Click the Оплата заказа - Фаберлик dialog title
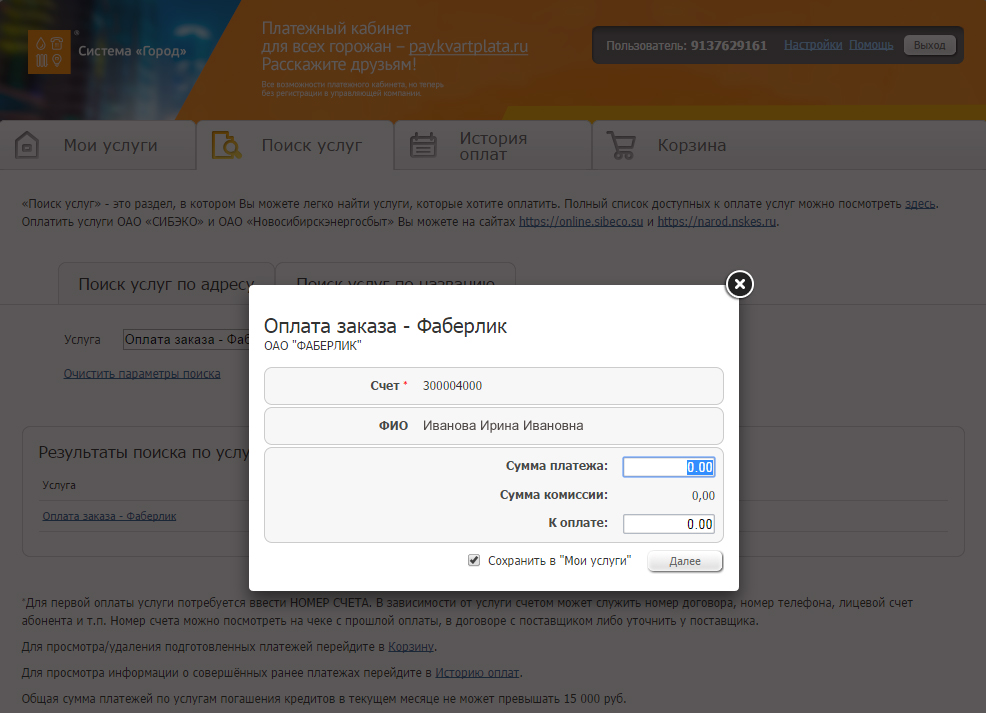Viewport: 986px width, 713px height. pos(385,326)
